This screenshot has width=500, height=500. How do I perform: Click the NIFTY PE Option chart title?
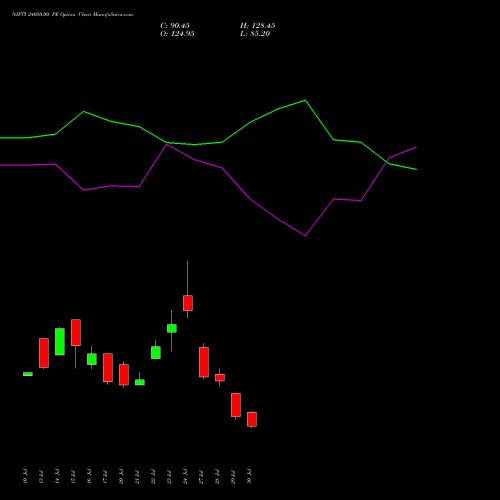[72, 14]
